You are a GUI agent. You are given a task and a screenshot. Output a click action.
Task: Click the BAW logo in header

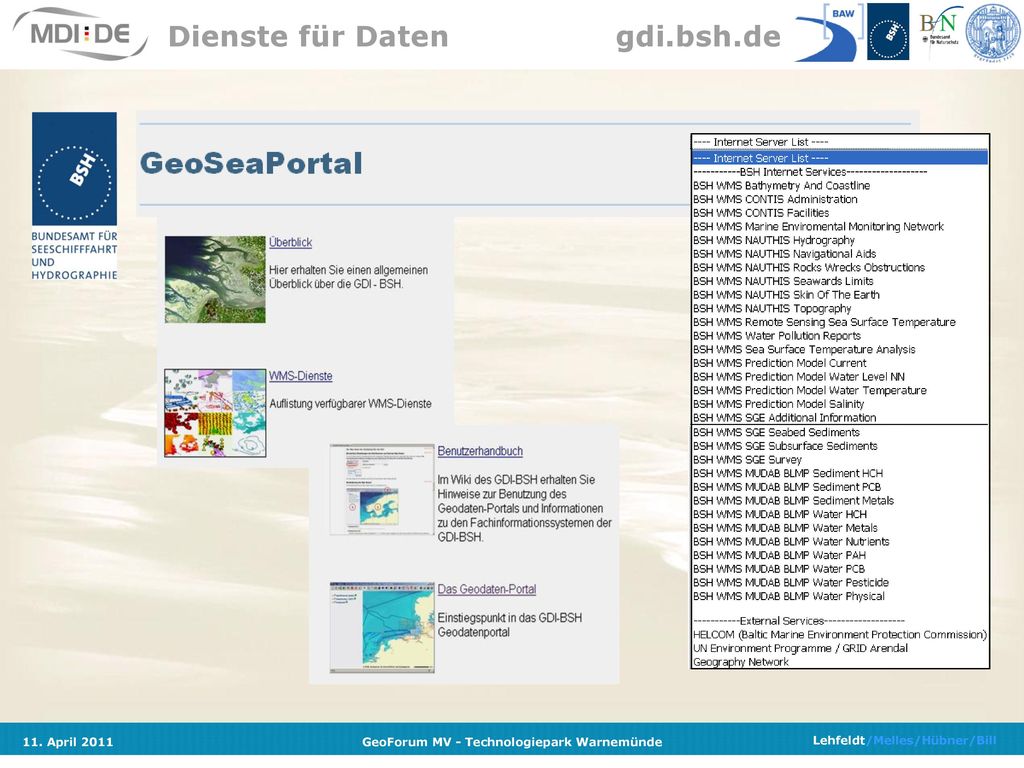[x=829, y=33]
